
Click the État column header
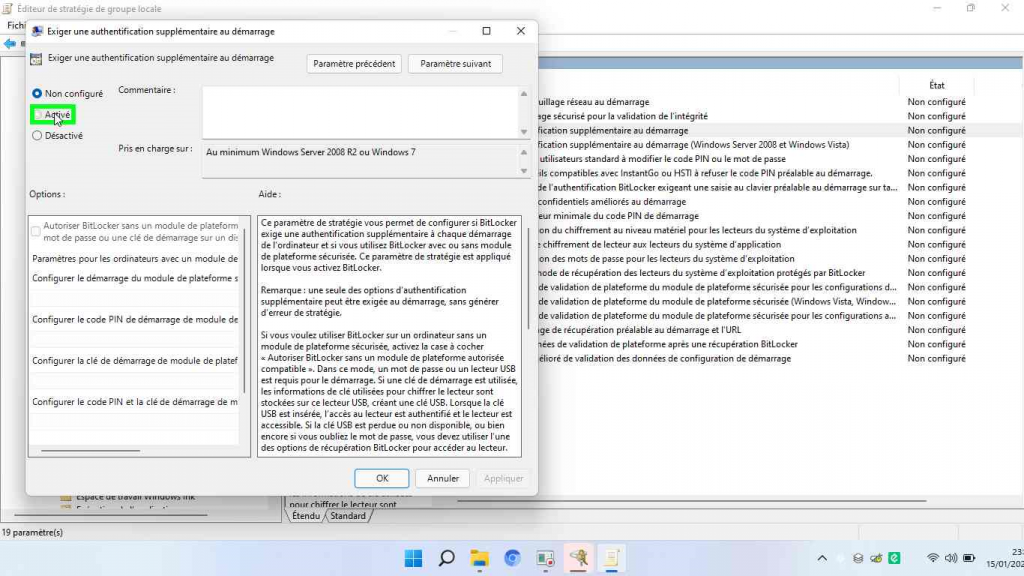pyautogui.click(x=936, y=85)
